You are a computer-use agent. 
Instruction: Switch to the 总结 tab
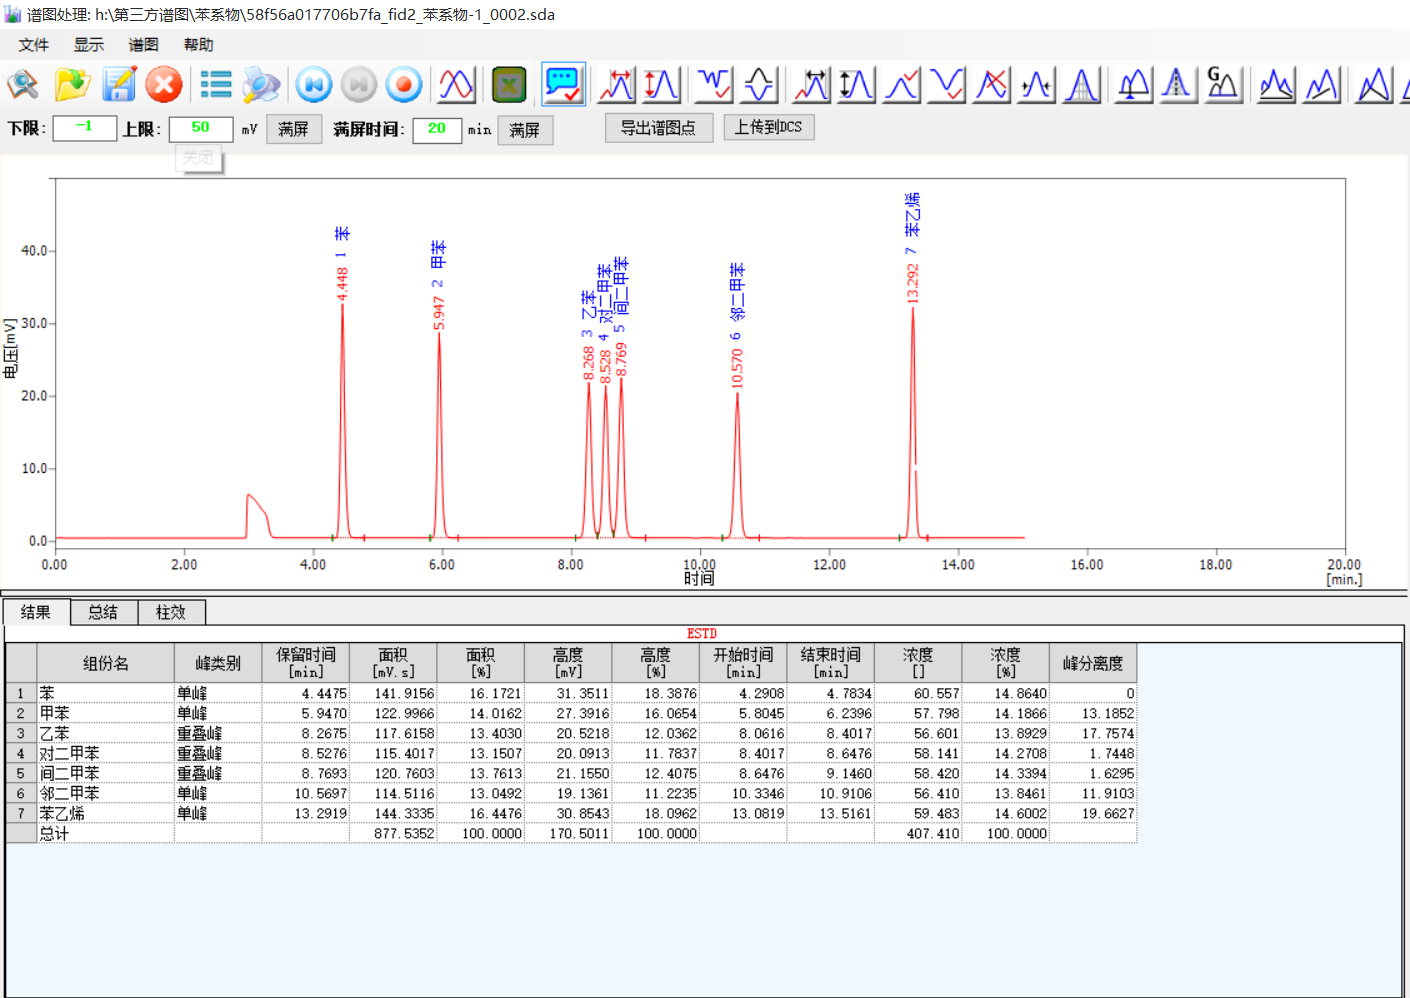tap(103, 612)
